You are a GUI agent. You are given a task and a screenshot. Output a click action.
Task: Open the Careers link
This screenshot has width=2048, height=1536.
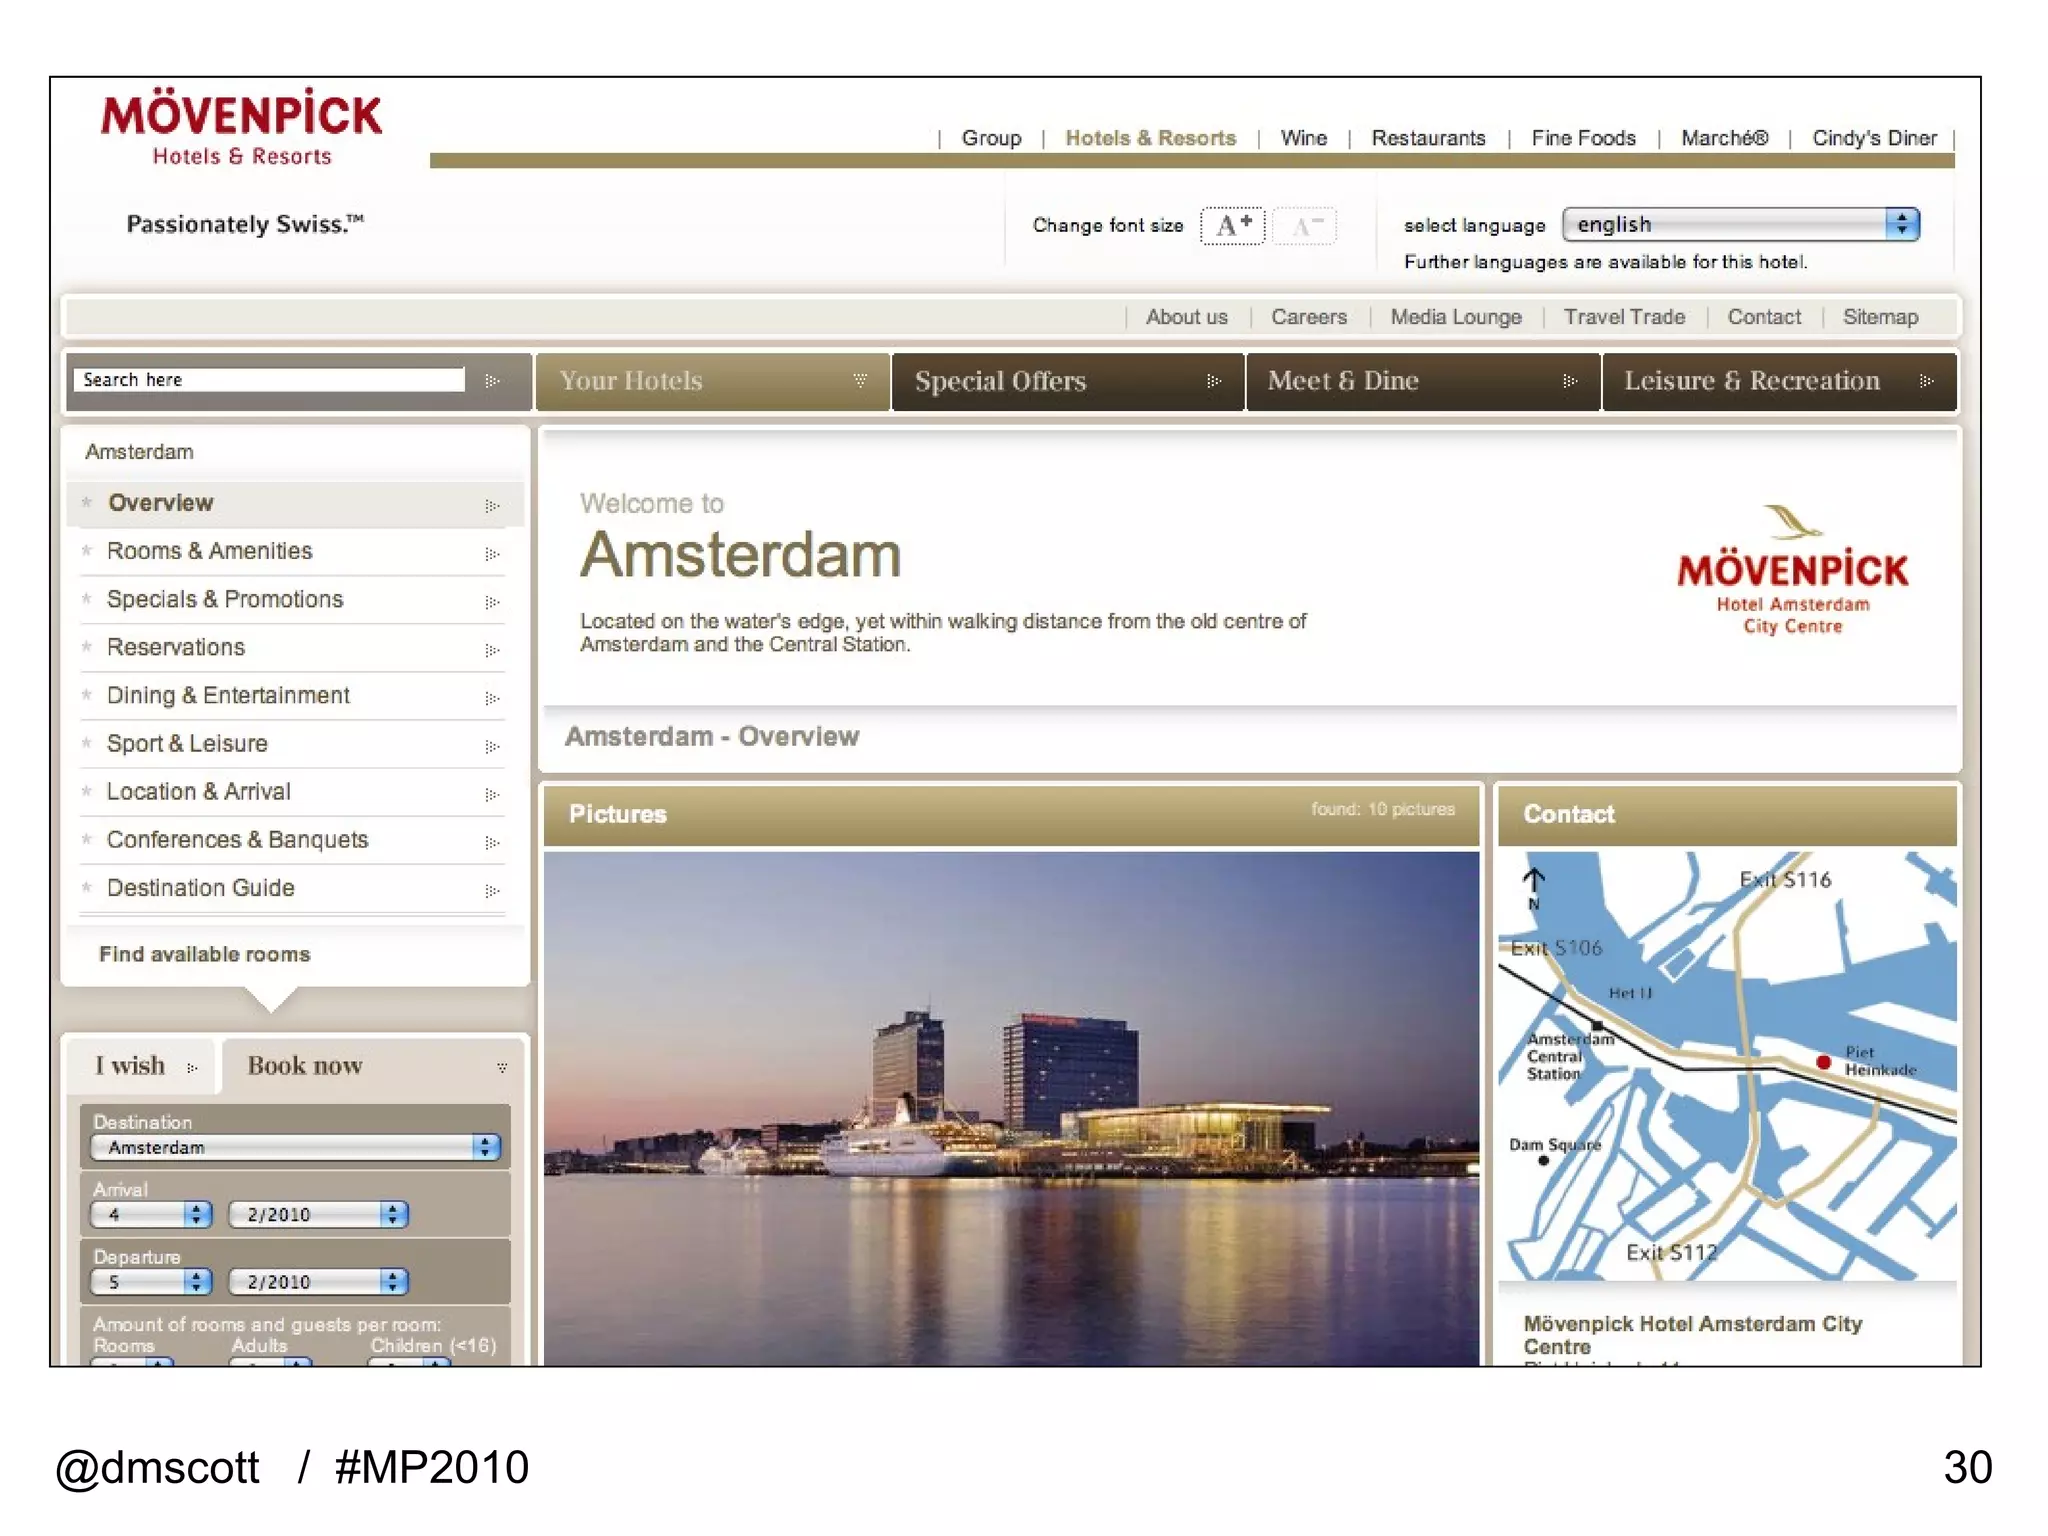[1309, 317]
